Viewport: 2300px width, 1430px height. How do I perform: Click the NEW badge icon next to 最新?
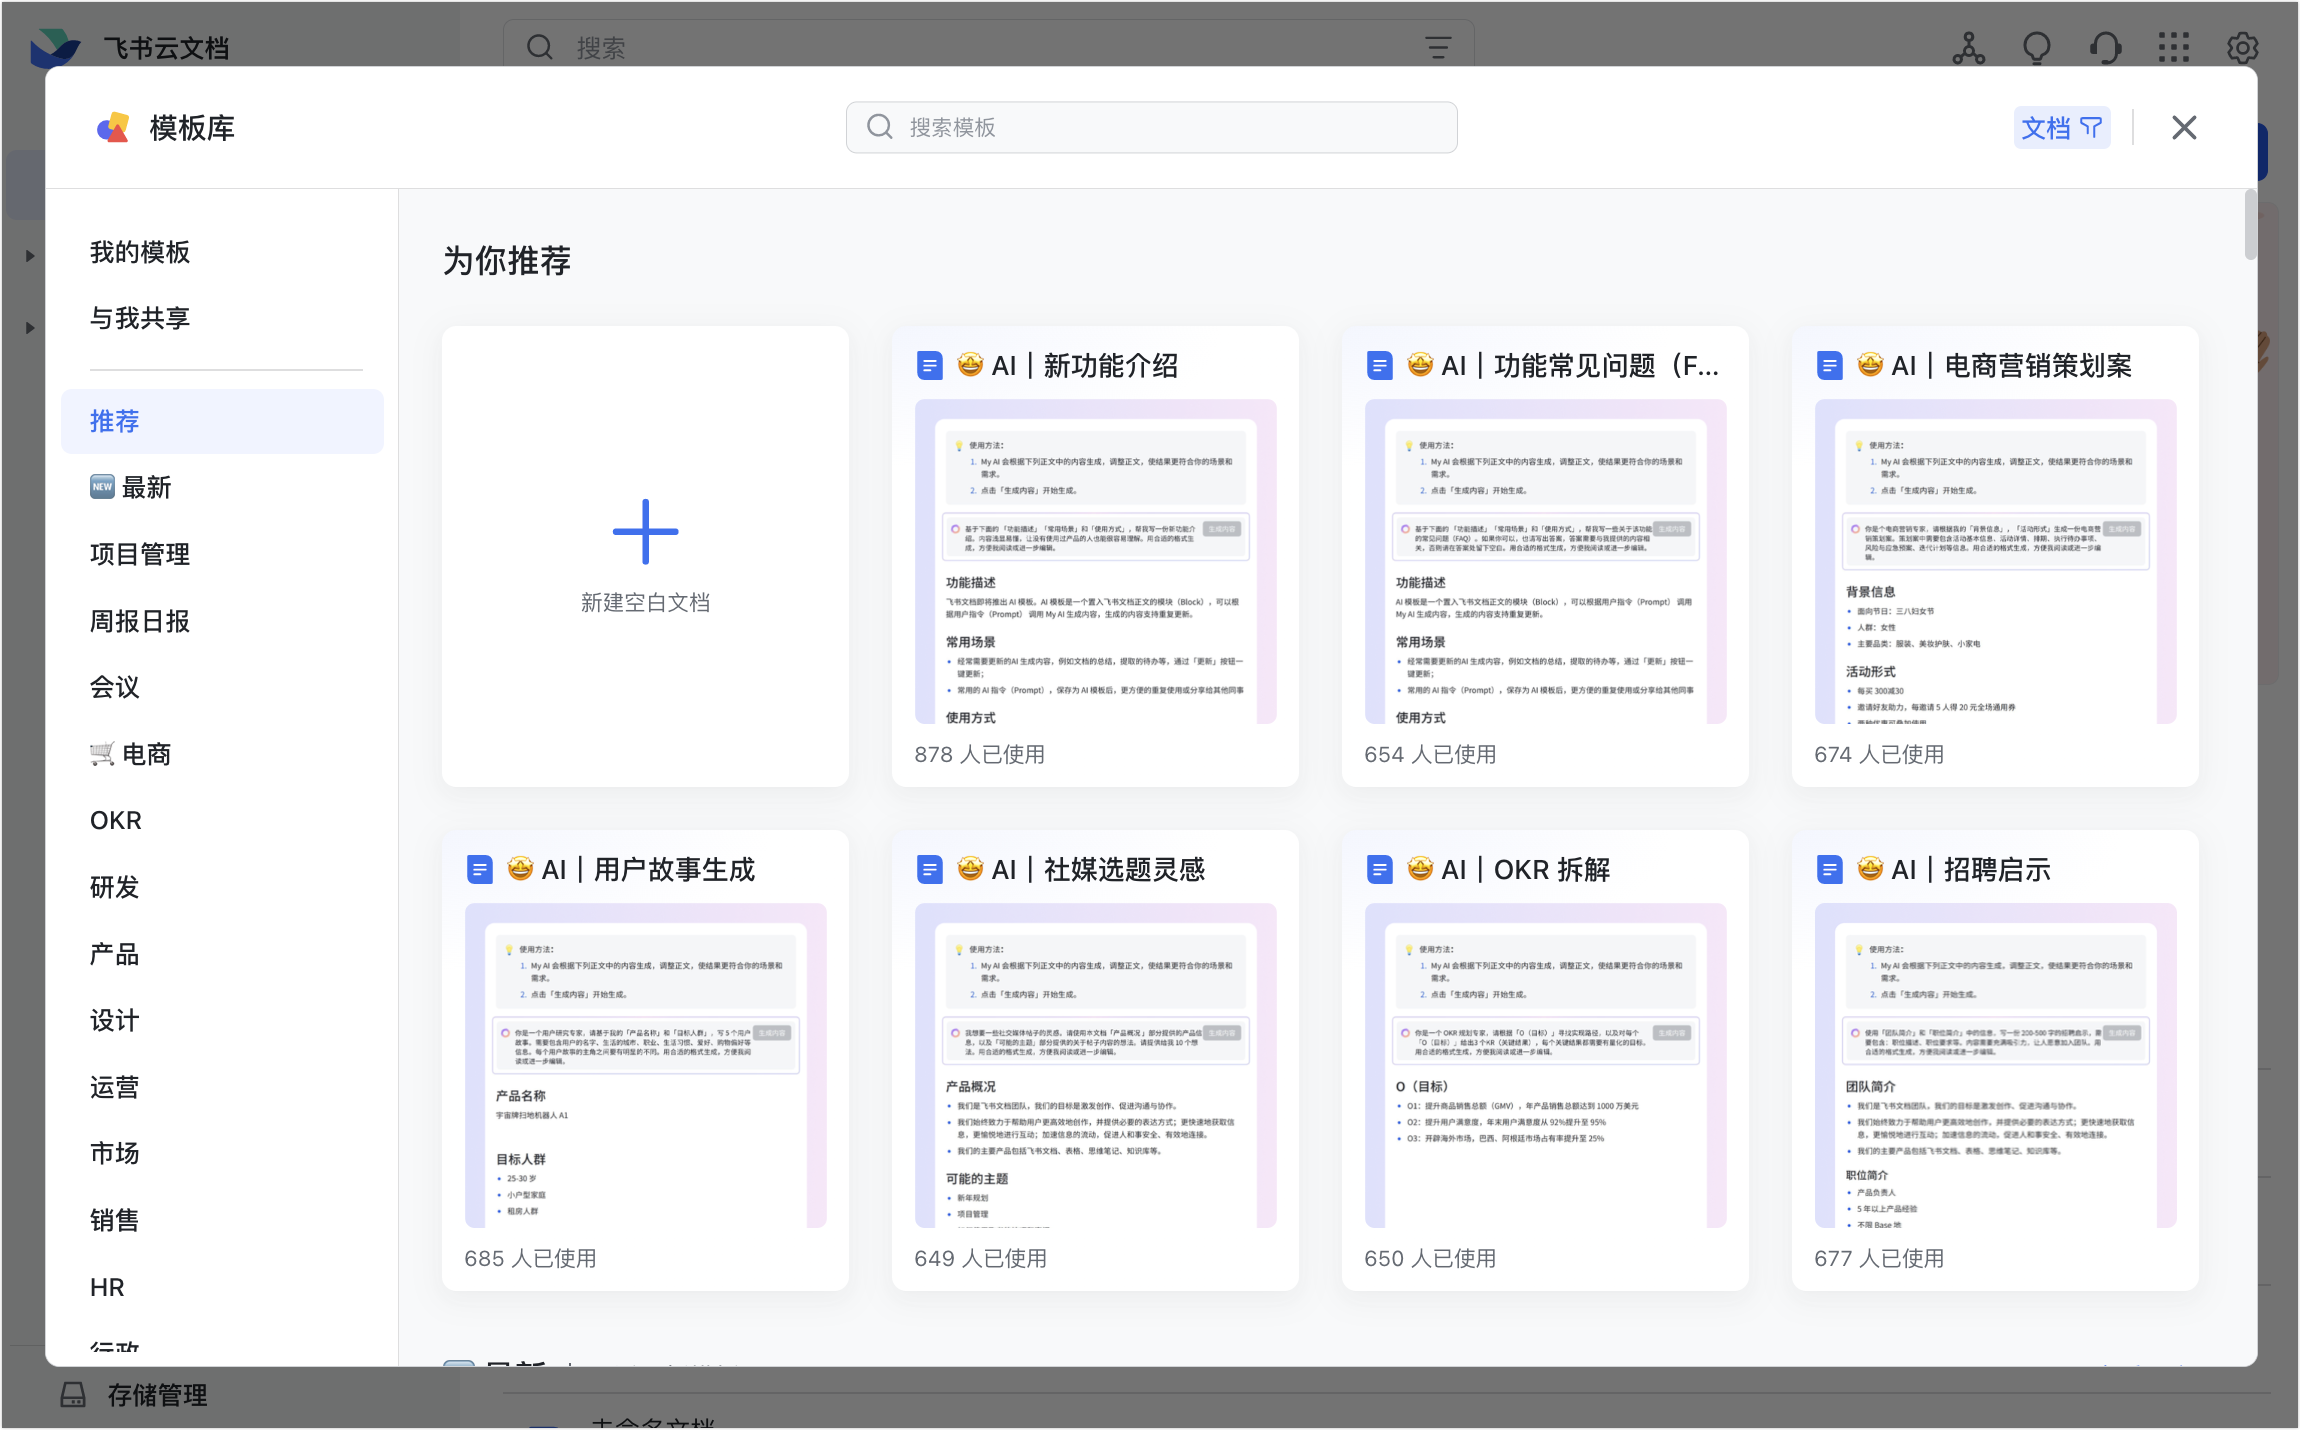[102, 487]
